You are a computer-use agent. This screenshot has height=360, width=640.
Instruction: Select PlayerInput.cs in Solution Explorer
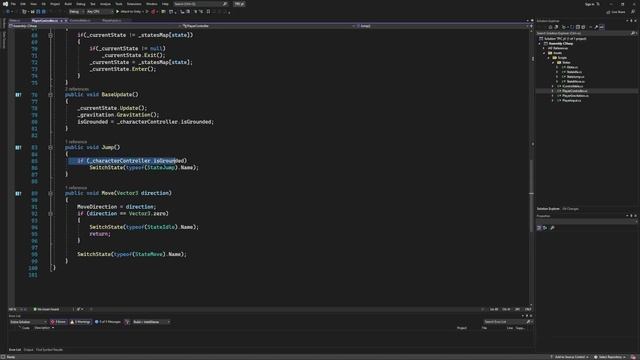(x=571, y=100)
